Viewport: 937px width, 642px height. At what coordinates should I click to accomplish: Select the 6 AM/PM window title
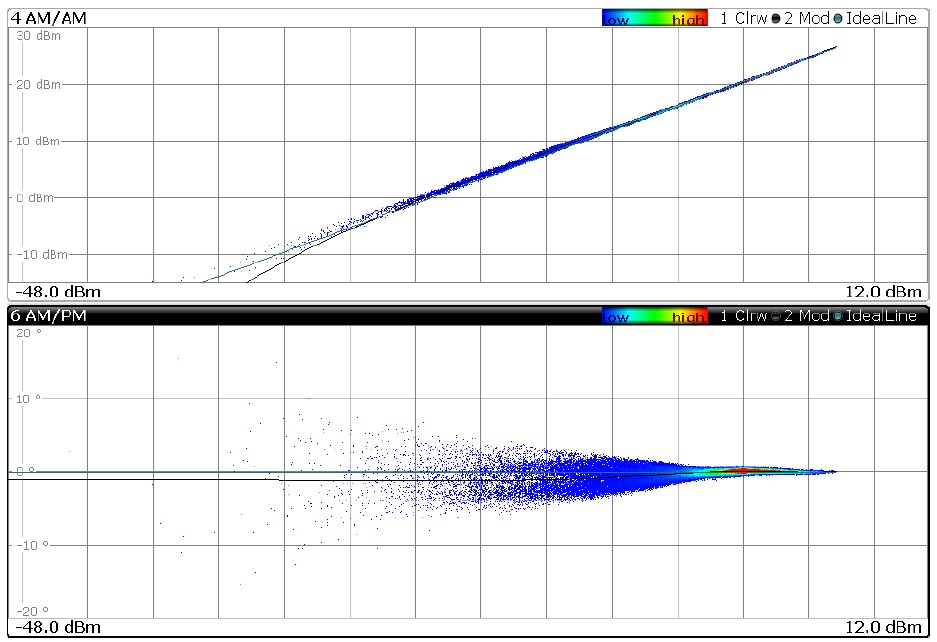[48, 316]
